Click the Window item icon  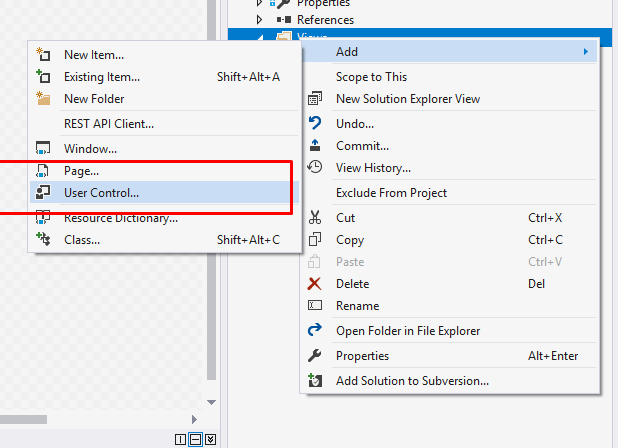42,149
